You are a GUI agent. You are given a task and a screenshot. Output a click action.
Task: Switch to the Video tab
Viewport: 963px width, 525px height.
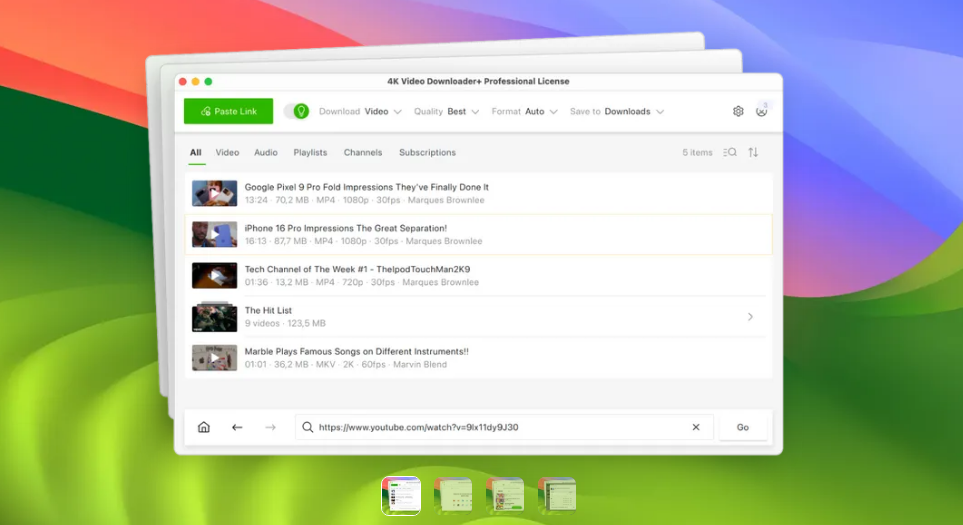(x=227, y=152)
